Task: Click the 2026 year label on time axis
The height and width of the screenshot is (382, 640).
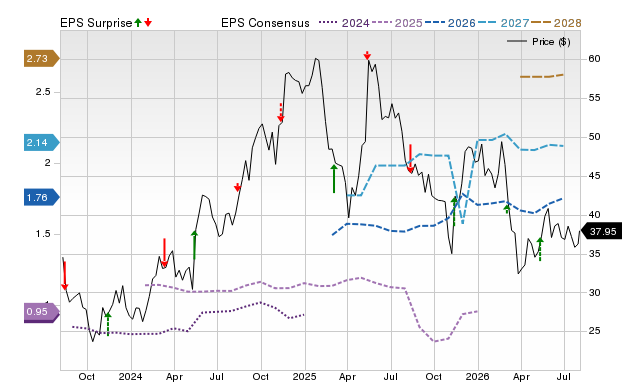Action: tap(478, 376)
